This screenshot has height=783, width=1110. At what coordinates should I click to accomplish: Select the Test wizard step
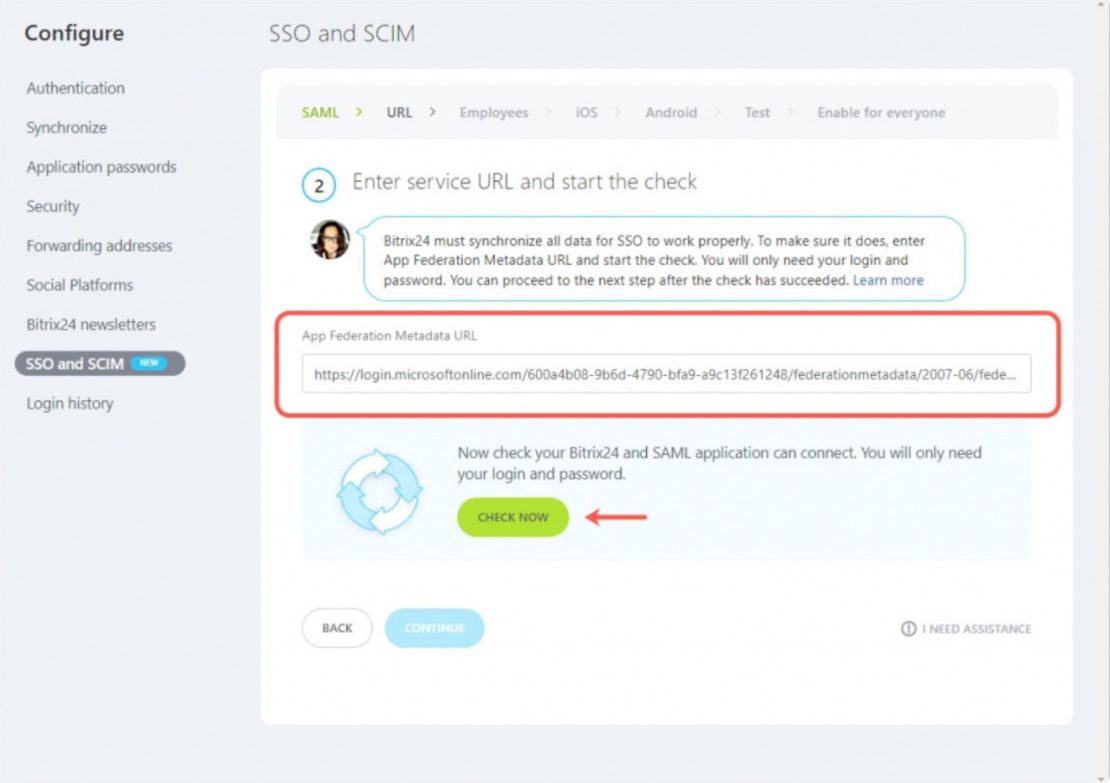757,113
